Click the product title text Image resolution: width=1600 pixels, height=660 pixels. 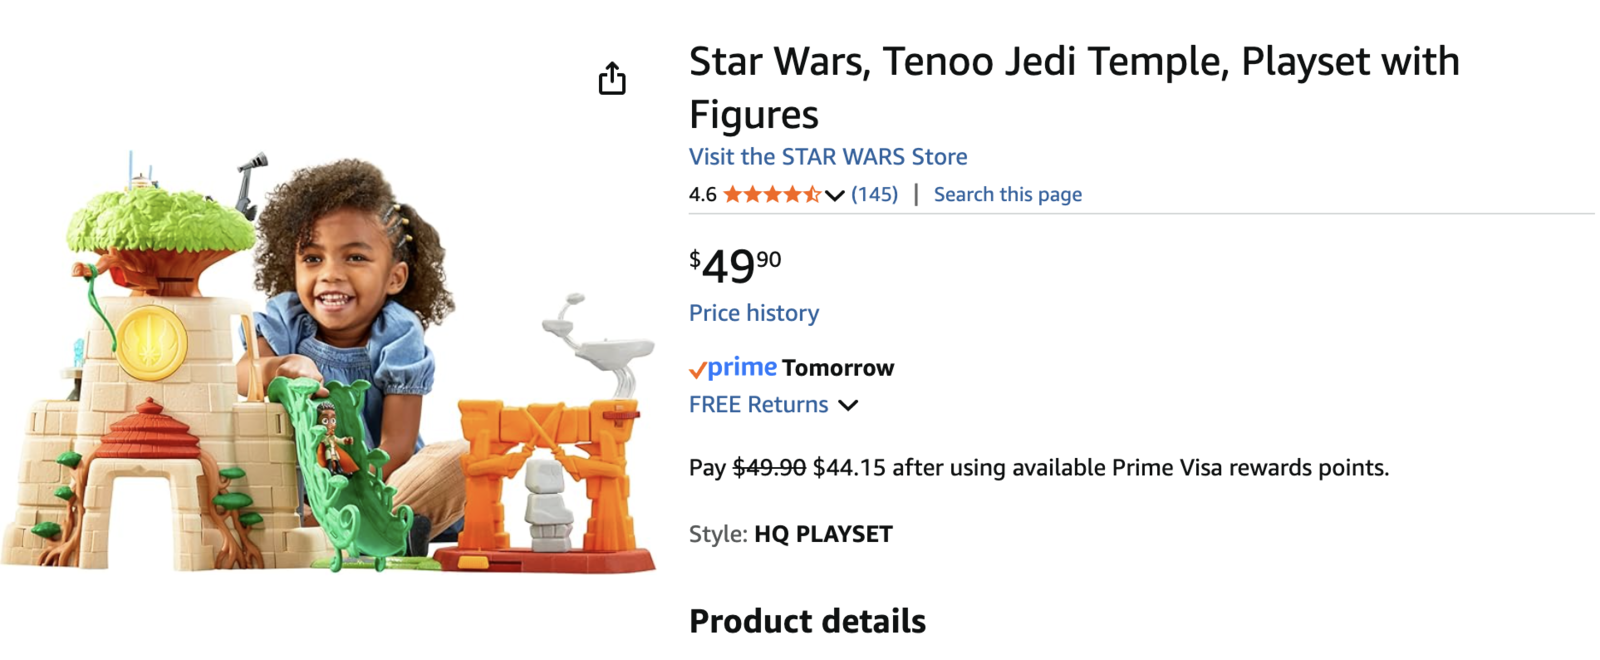pos(1073,88)
